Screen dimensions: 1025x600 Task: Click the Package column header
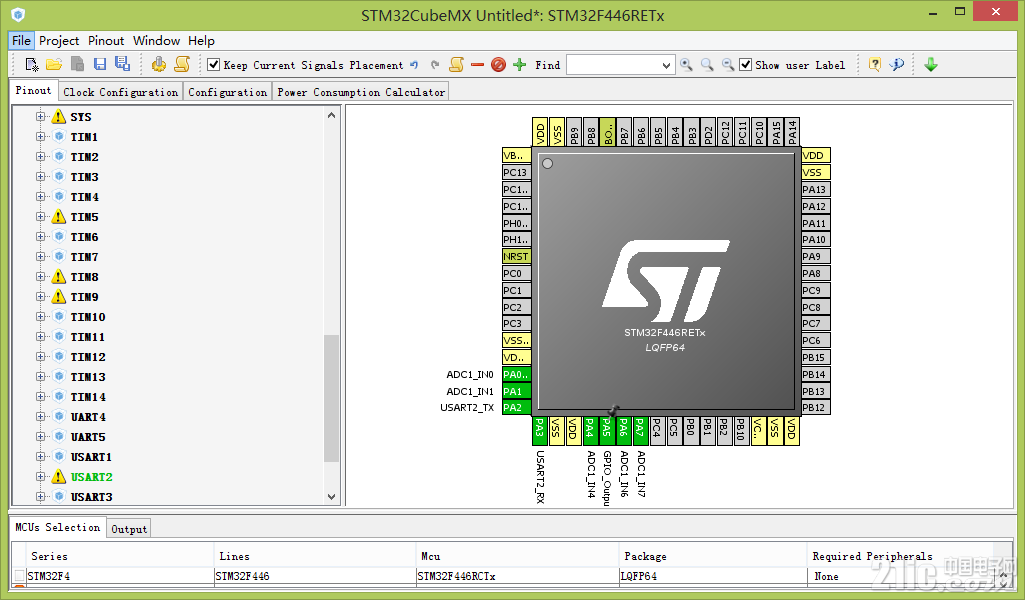(713, 556)
